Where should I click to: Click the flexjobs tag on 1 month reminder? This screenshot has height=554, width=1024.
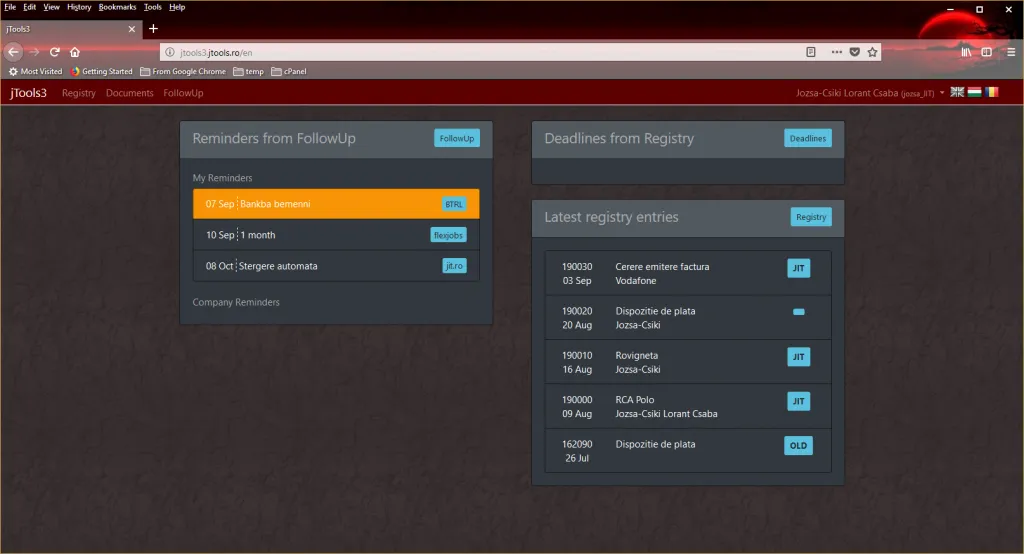pyautogui.click(x=448, y=236)
